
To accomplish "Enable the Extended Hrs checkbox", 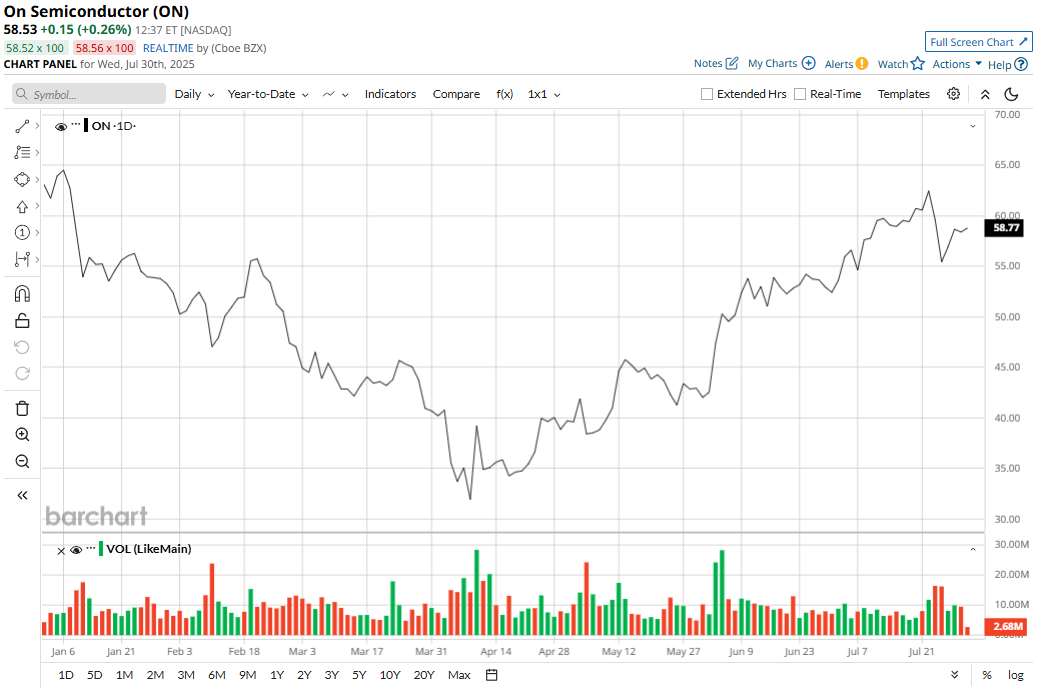I will click(706, 94).
